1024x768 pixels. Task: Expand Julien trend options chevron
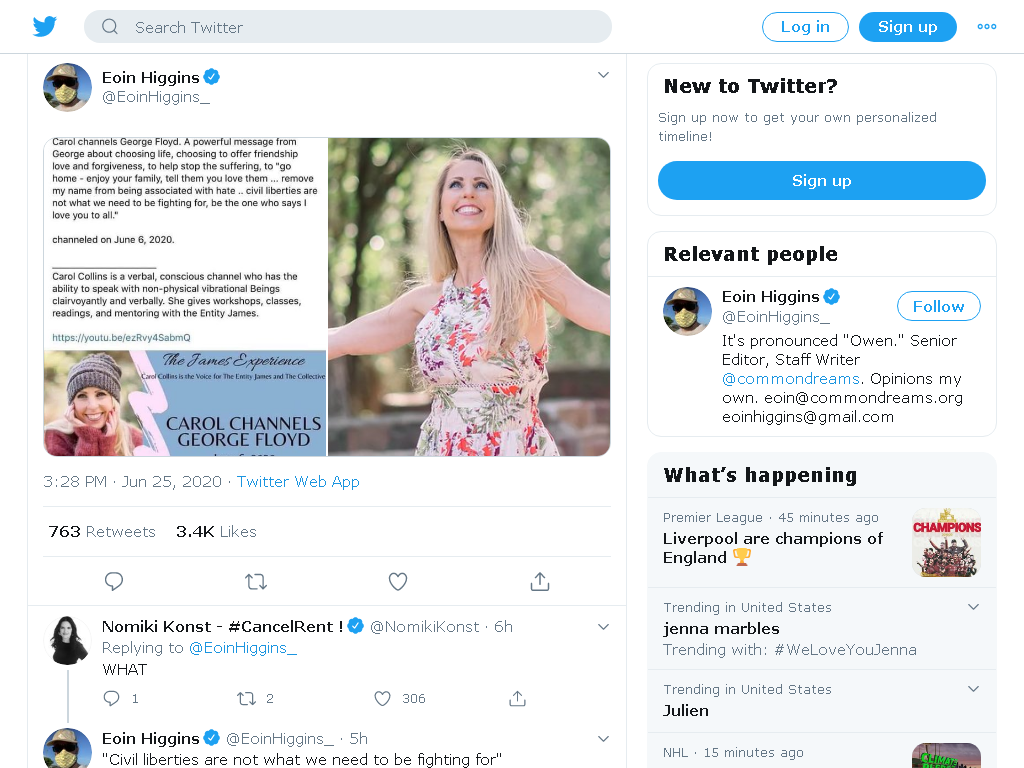[x=973, y=689]
